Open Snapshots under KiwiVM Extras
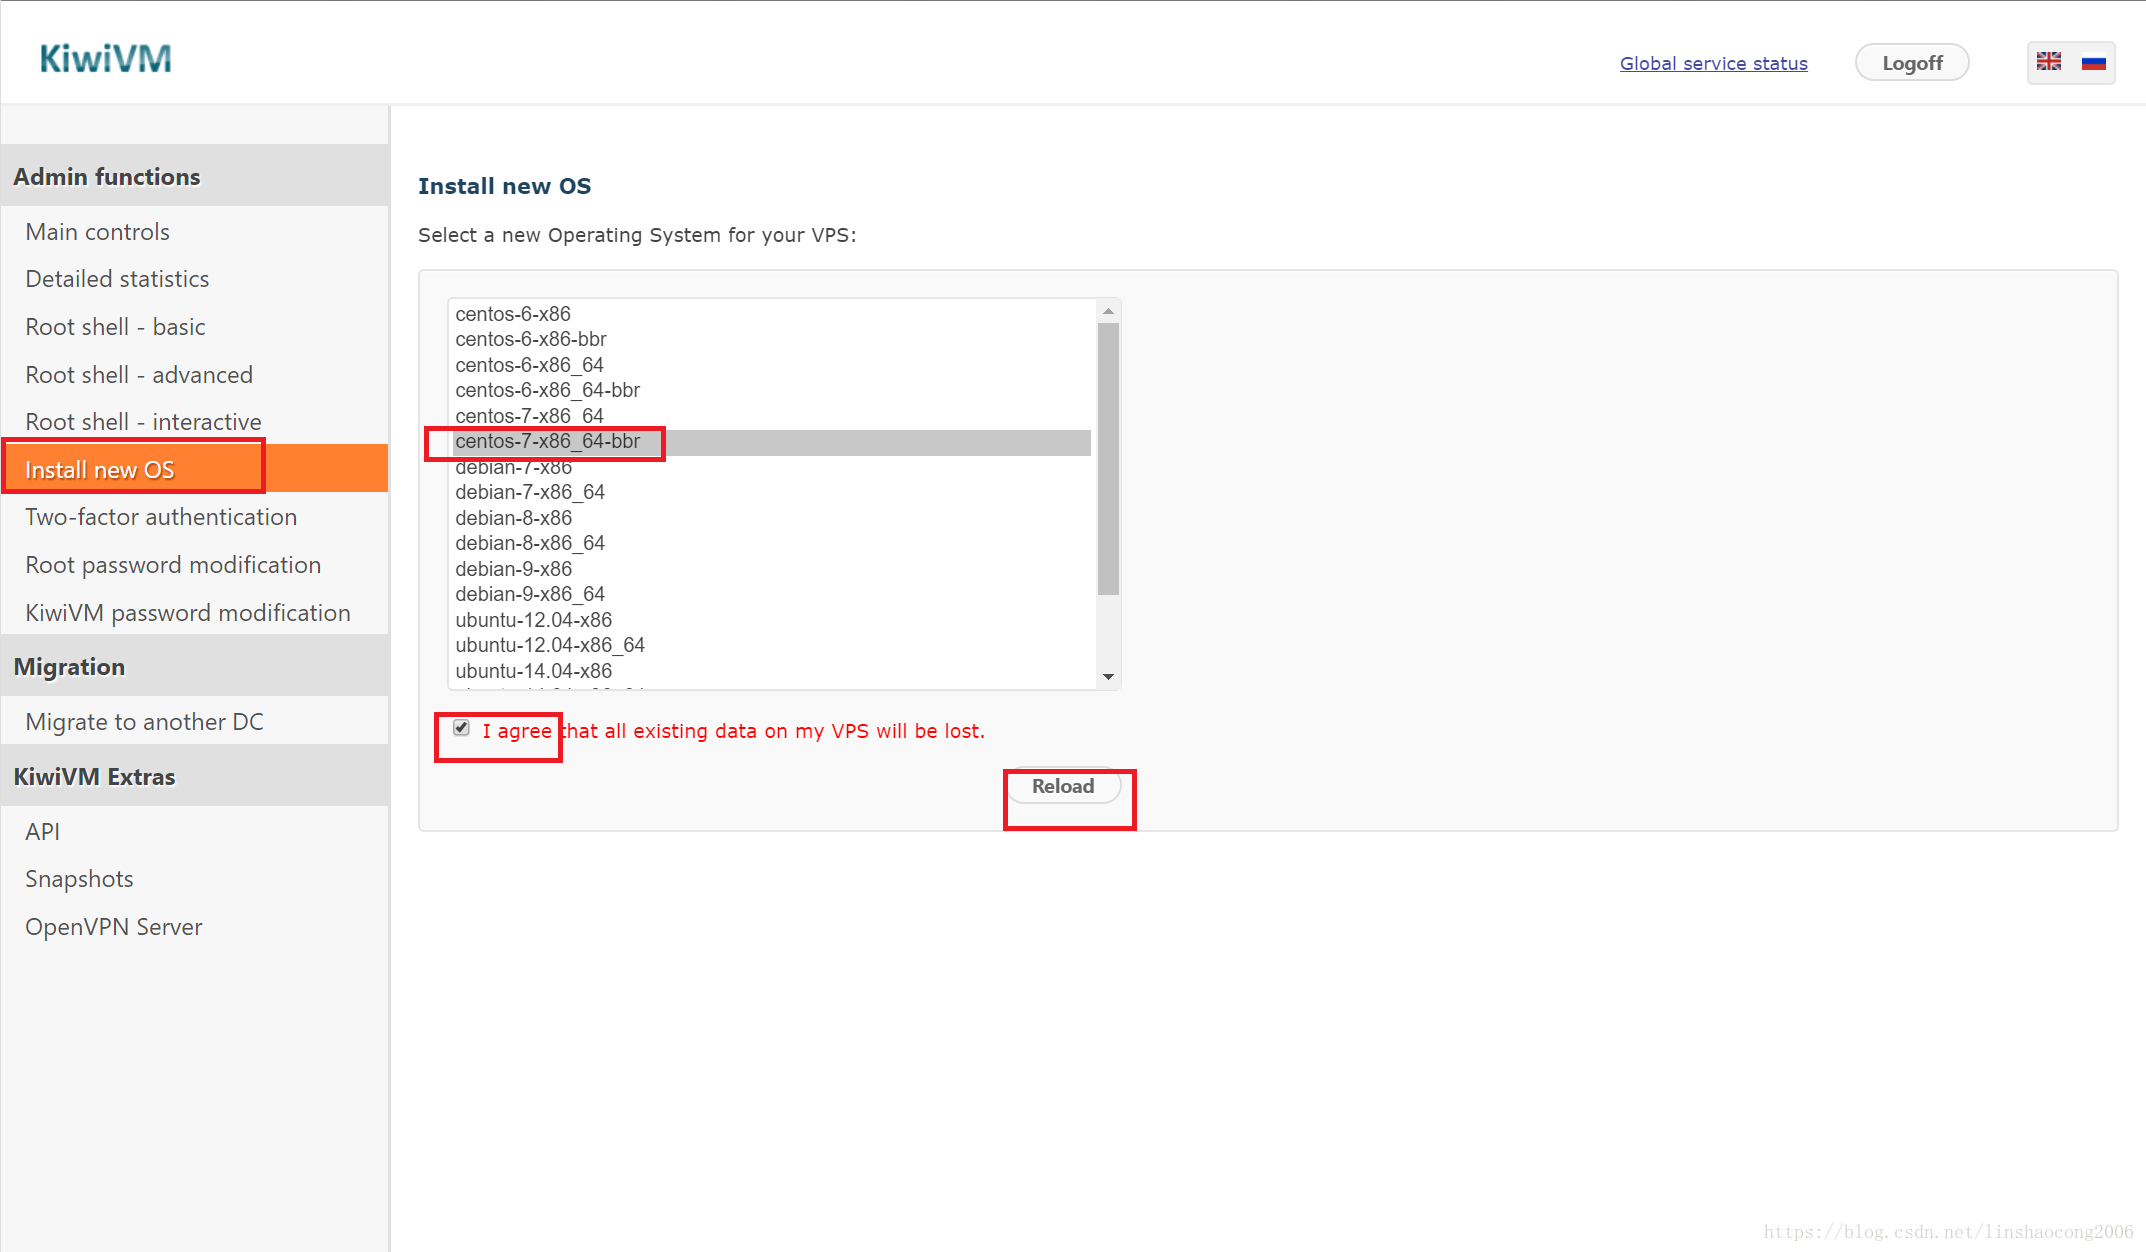 click(79, 879)
